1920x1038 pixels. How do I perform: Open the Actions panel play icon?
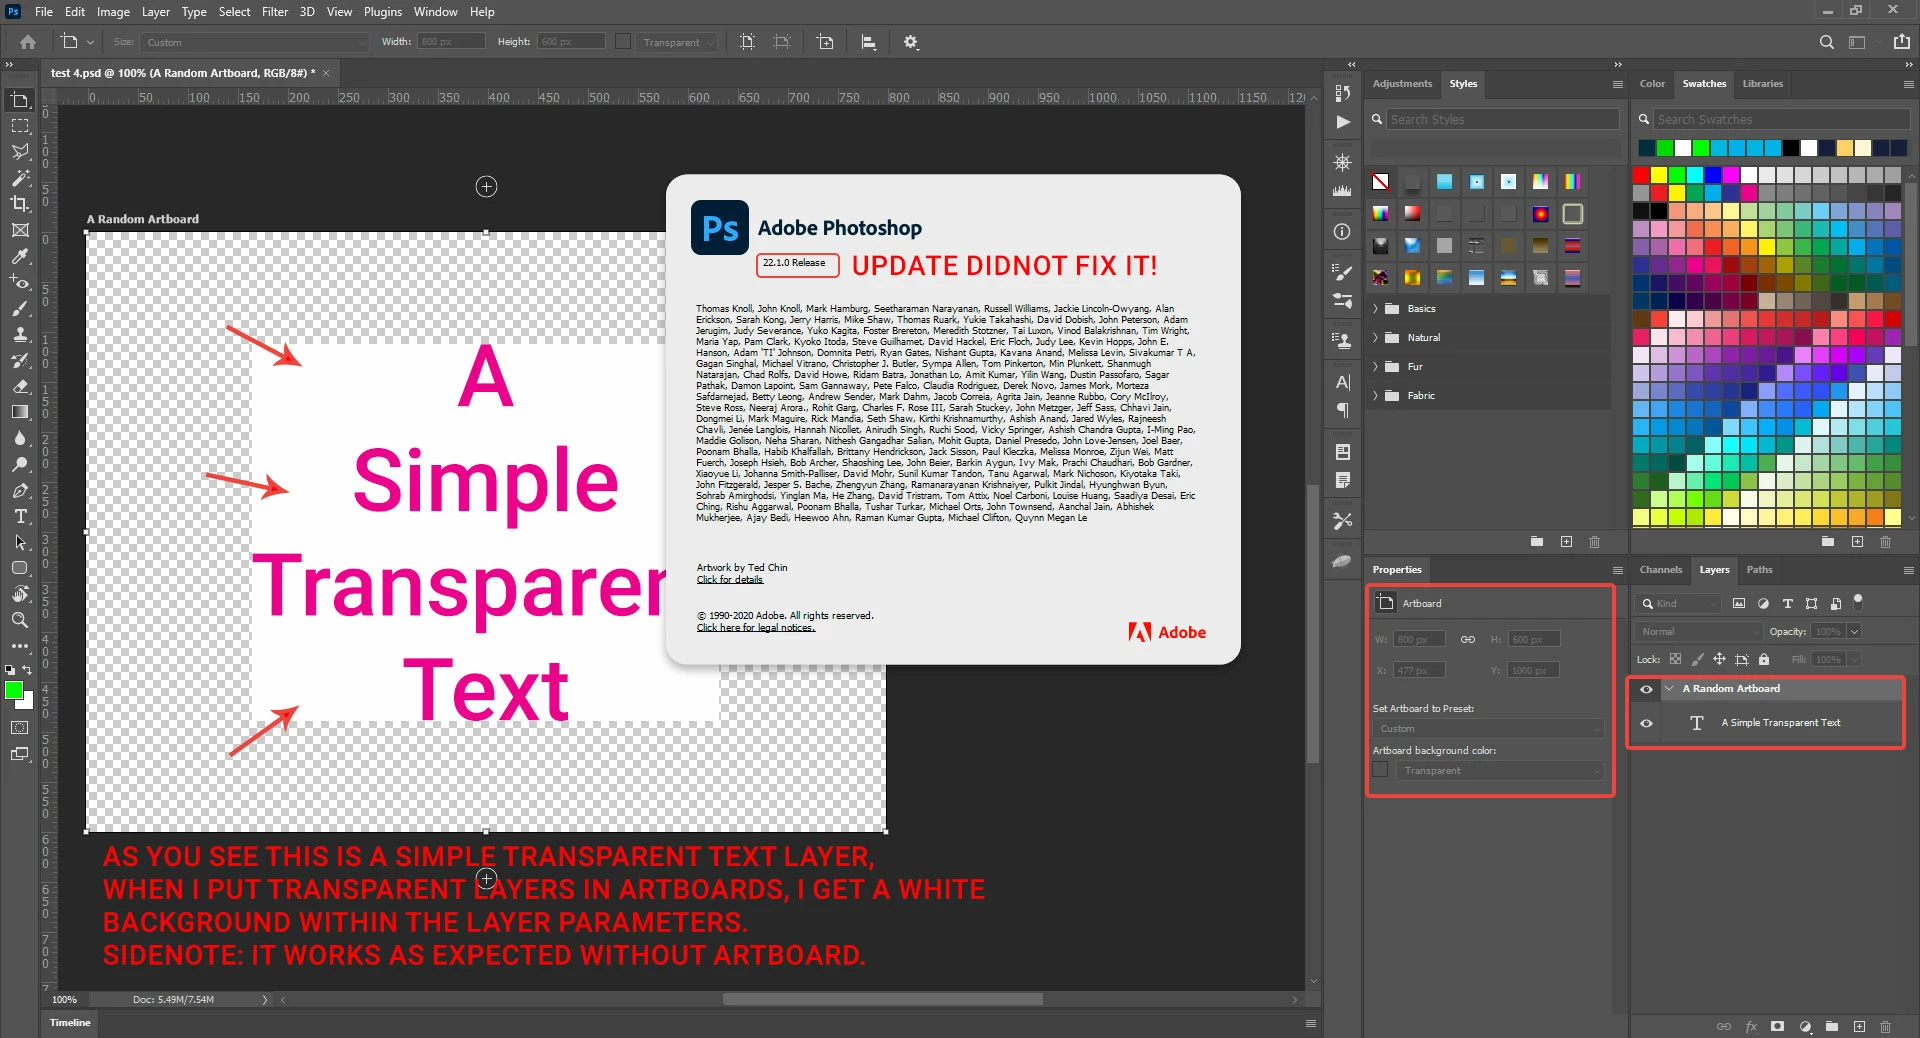point(1343,122)
